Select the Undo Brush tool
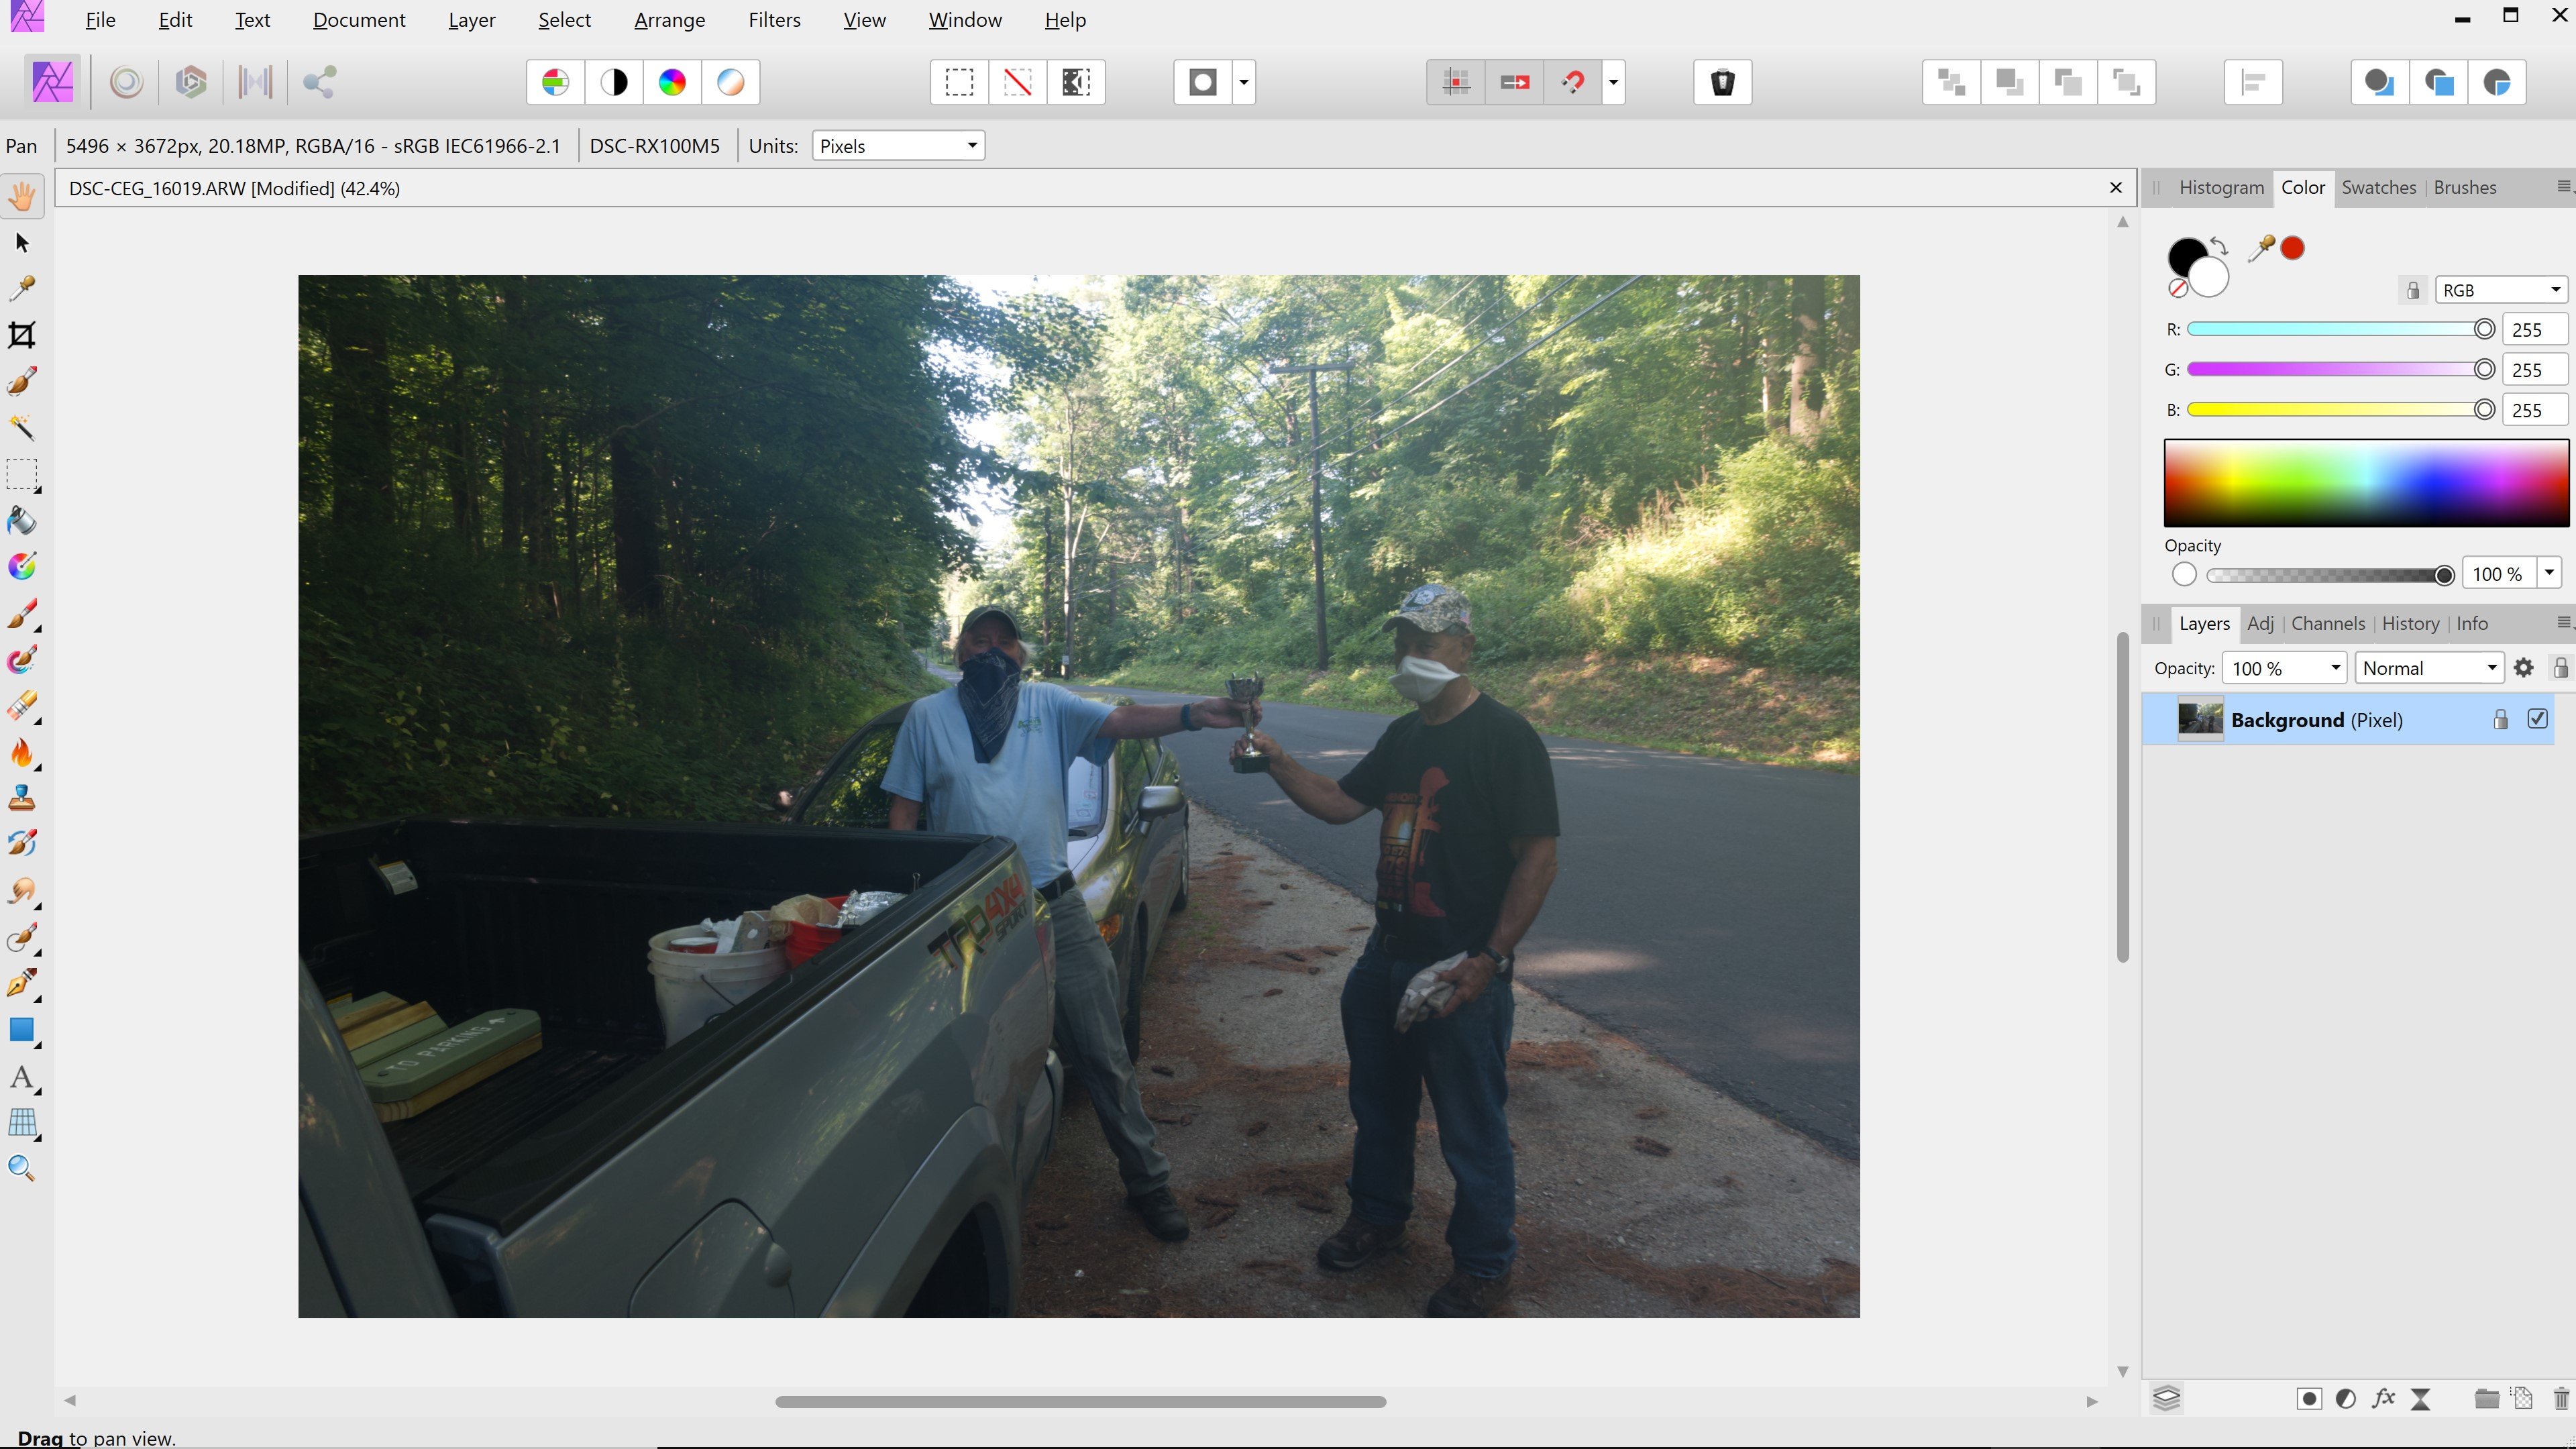This screenshot has width=2576, height=1449. 22,844
